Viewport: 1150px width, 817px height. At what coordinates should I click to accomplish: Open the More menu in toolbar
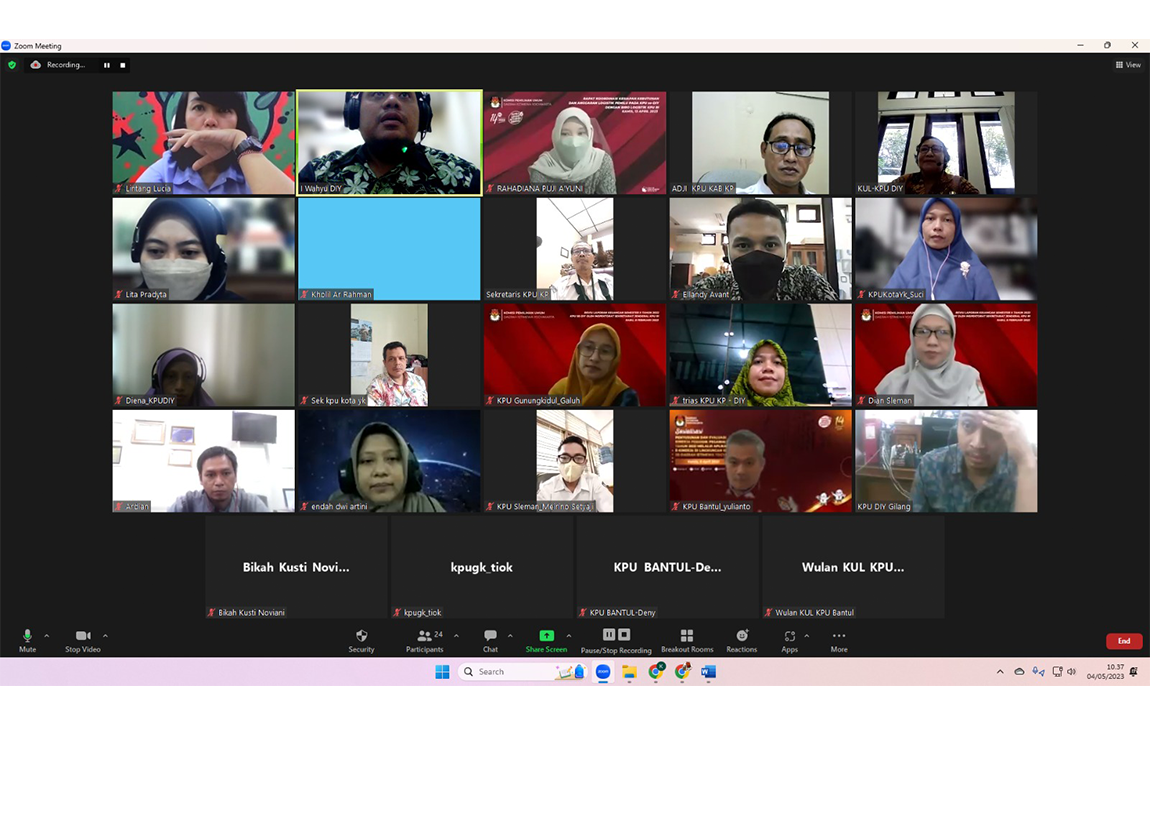click(x=838, y=637)
